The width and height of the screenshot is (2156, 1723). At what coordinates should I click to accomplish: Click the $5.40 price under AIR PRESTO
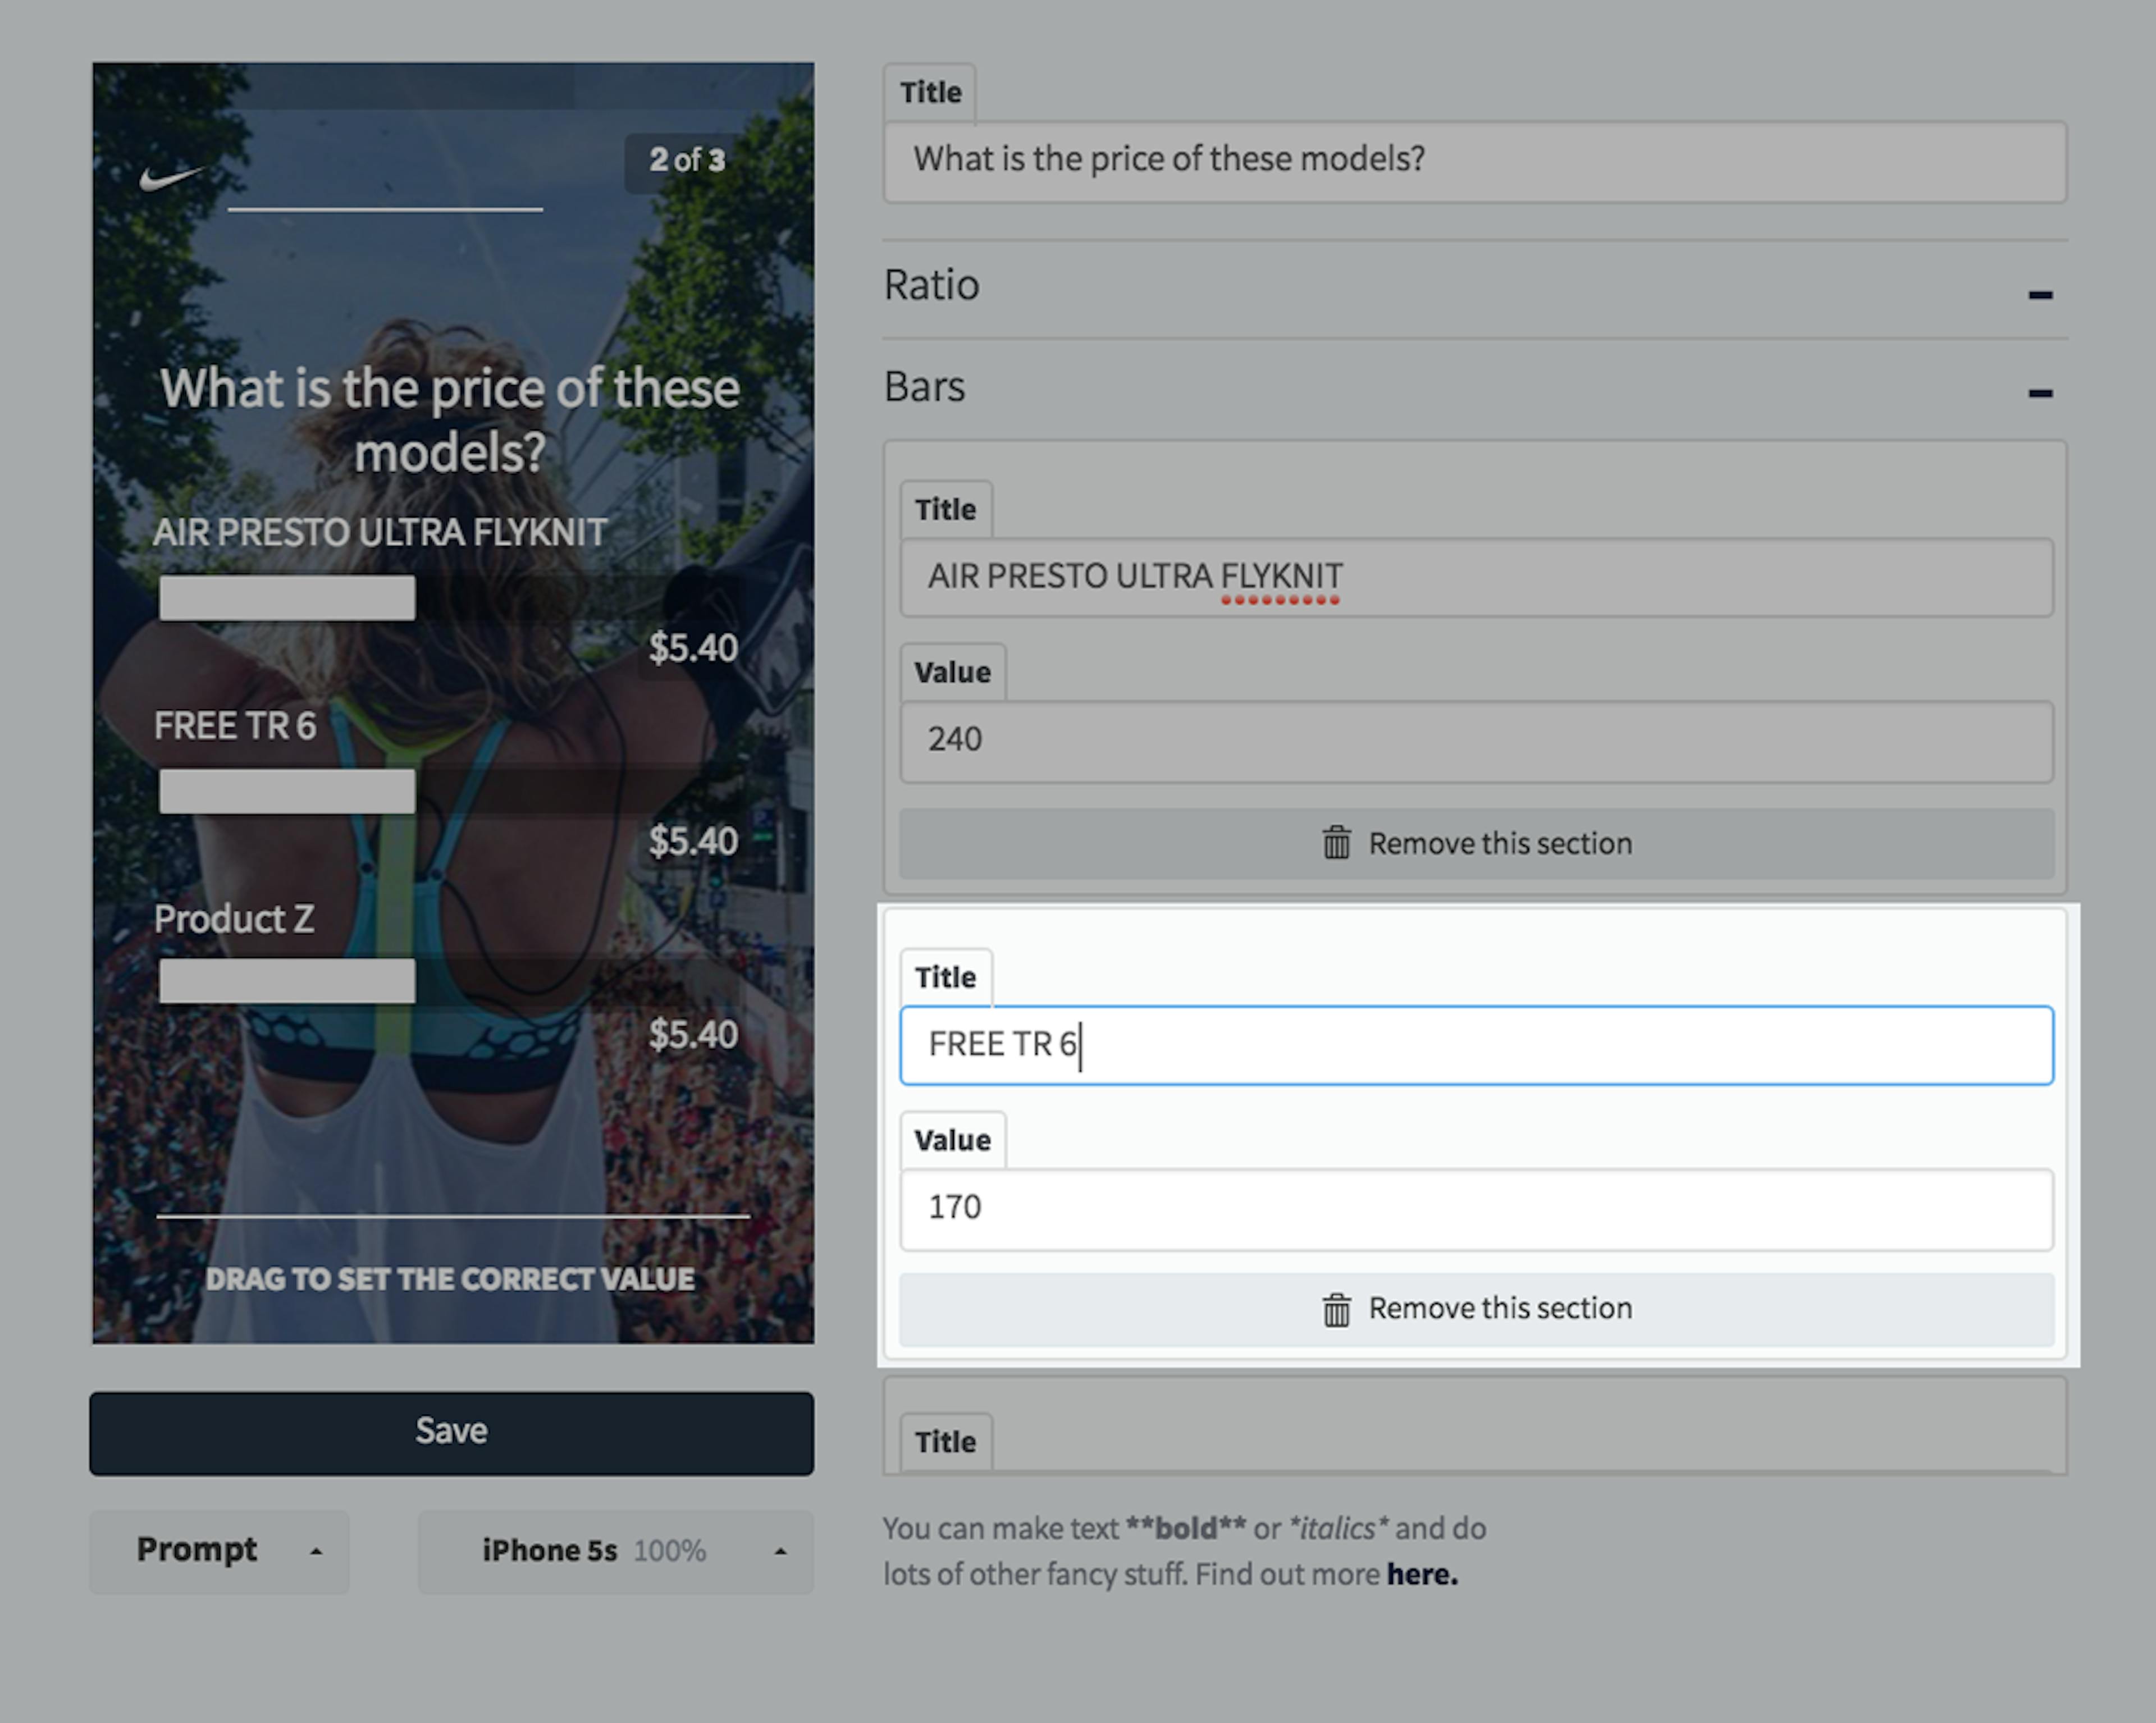(x=693, y=648)
